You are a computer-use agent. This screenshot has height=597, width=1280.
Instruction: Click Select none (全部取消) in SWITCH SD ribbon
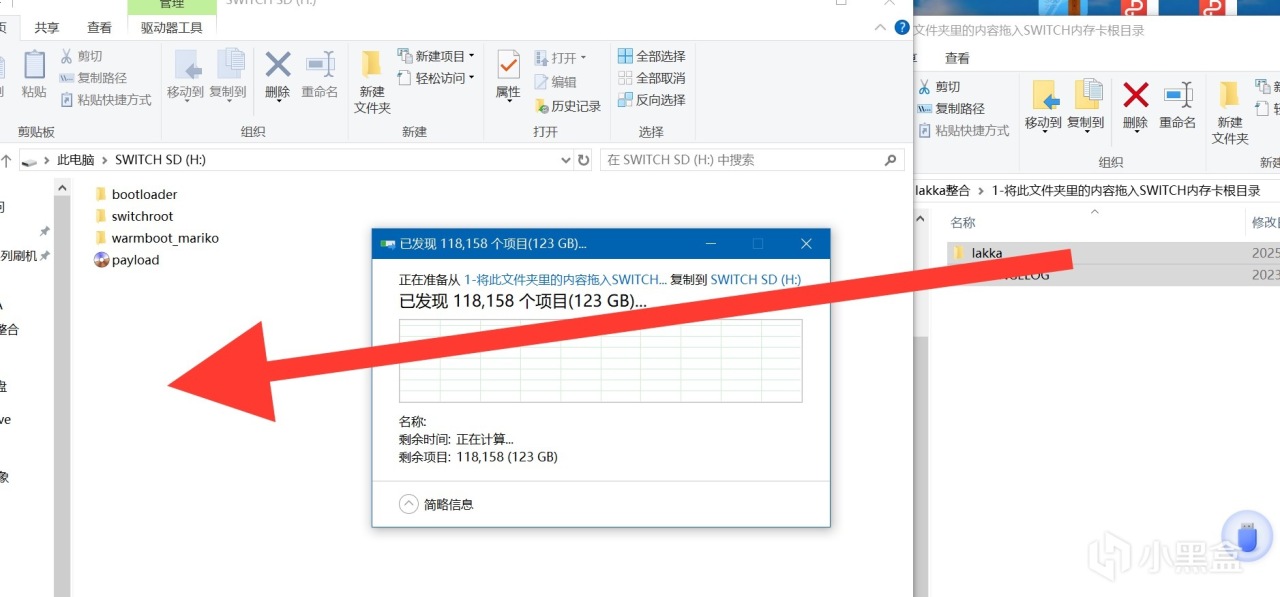[652, 78]
